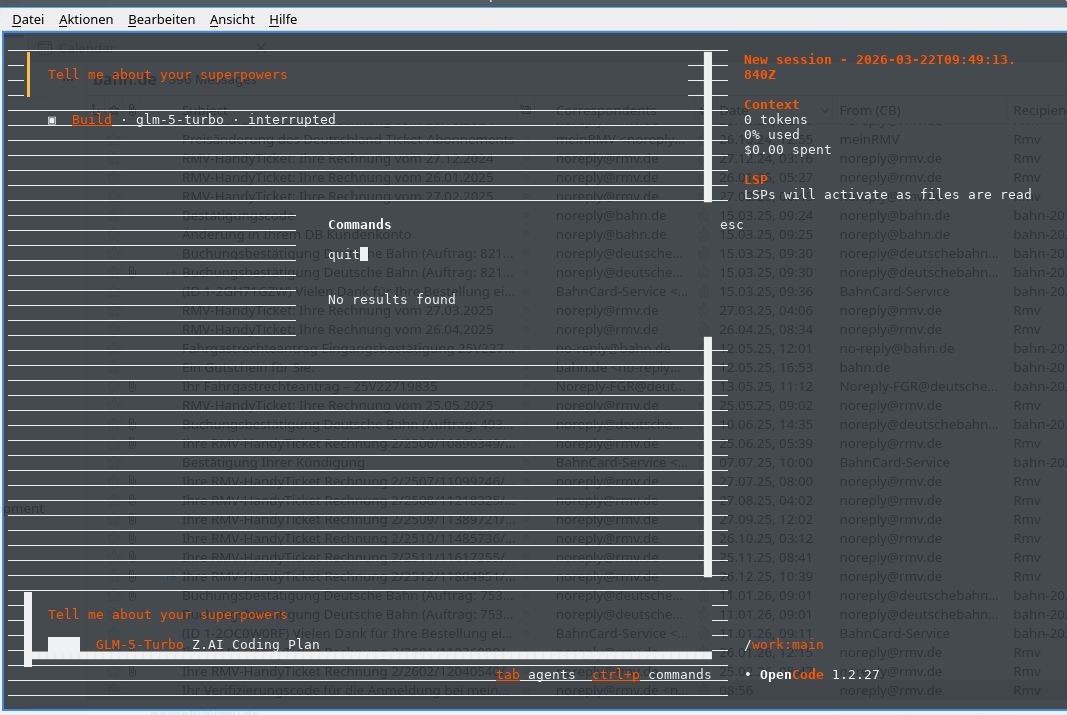The height and width of the screenshot is (715, 1067).
Task: Open the Datei menu
Action: [x=28, y=19]
